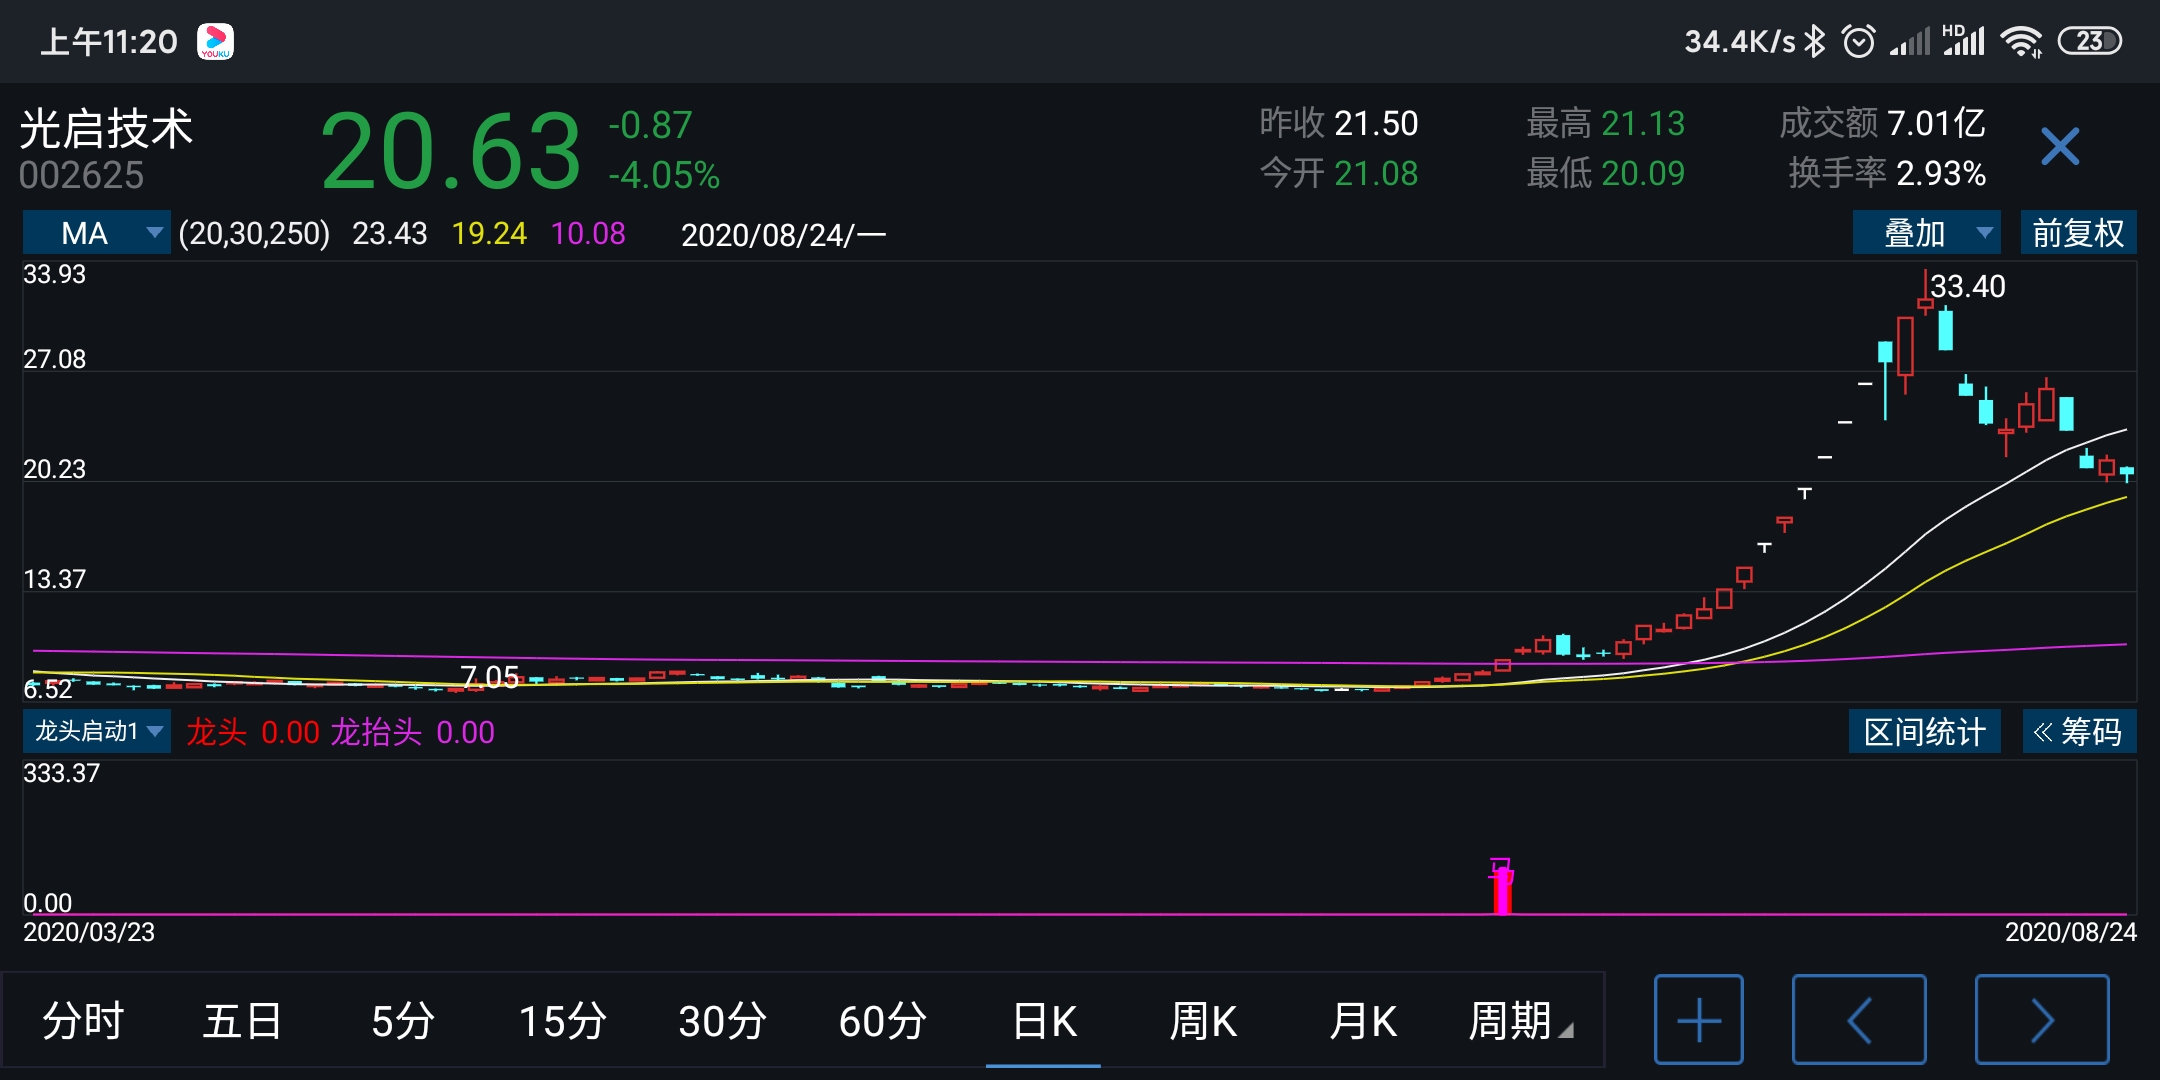Select the 周K weekly chart tab
The image size is (2160, 1080).
1204,1021
